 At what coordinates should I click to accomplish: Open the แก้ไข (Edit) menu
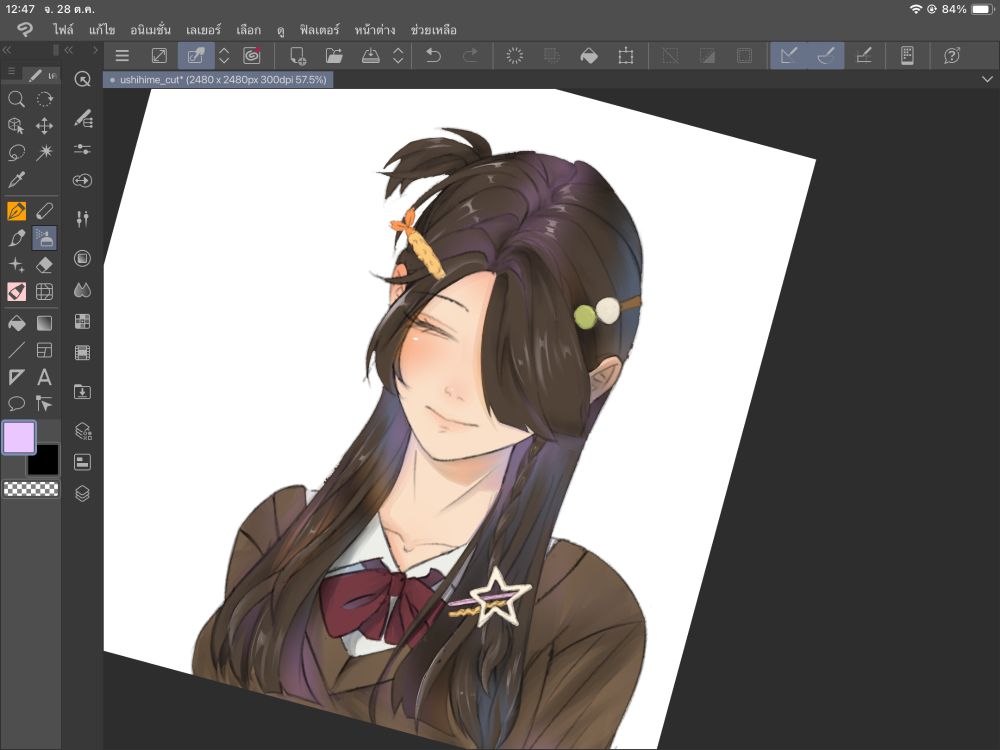click(102, 30)
